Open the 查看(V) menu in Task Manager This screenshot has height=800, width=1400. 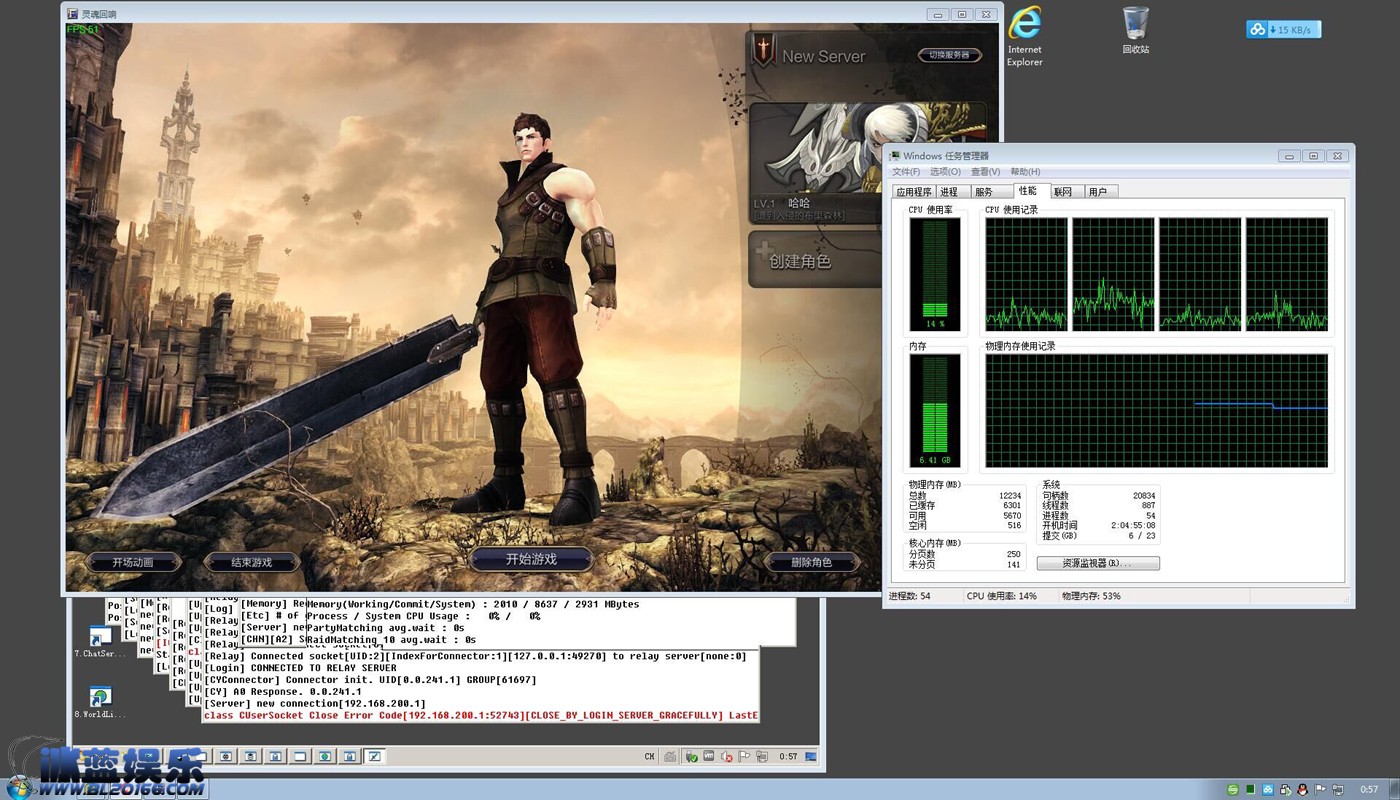[x=985, y=172]
